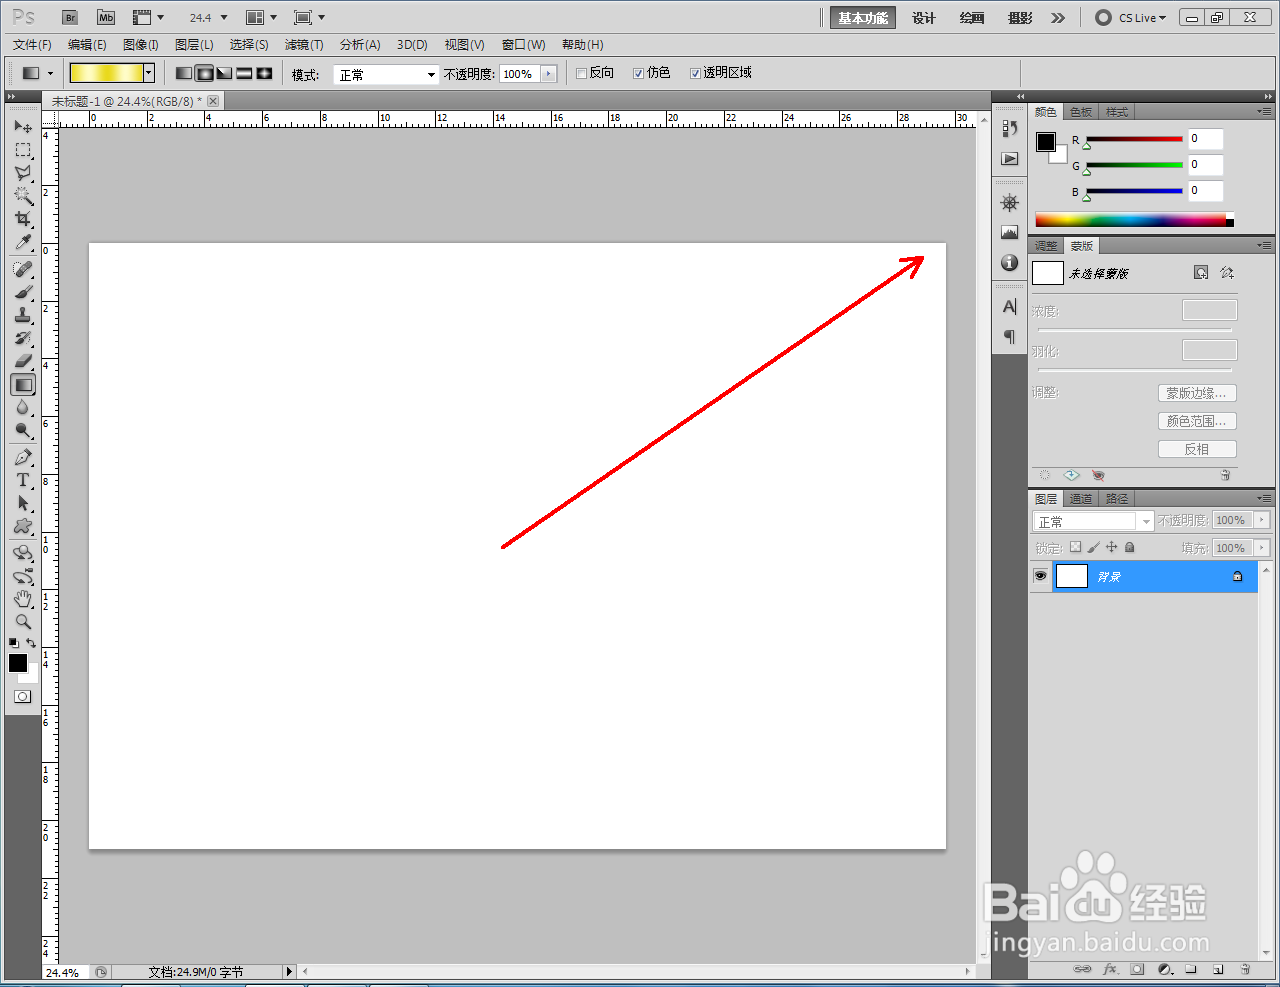
Task: Select the Pen tool
Action: pos(23,457)
